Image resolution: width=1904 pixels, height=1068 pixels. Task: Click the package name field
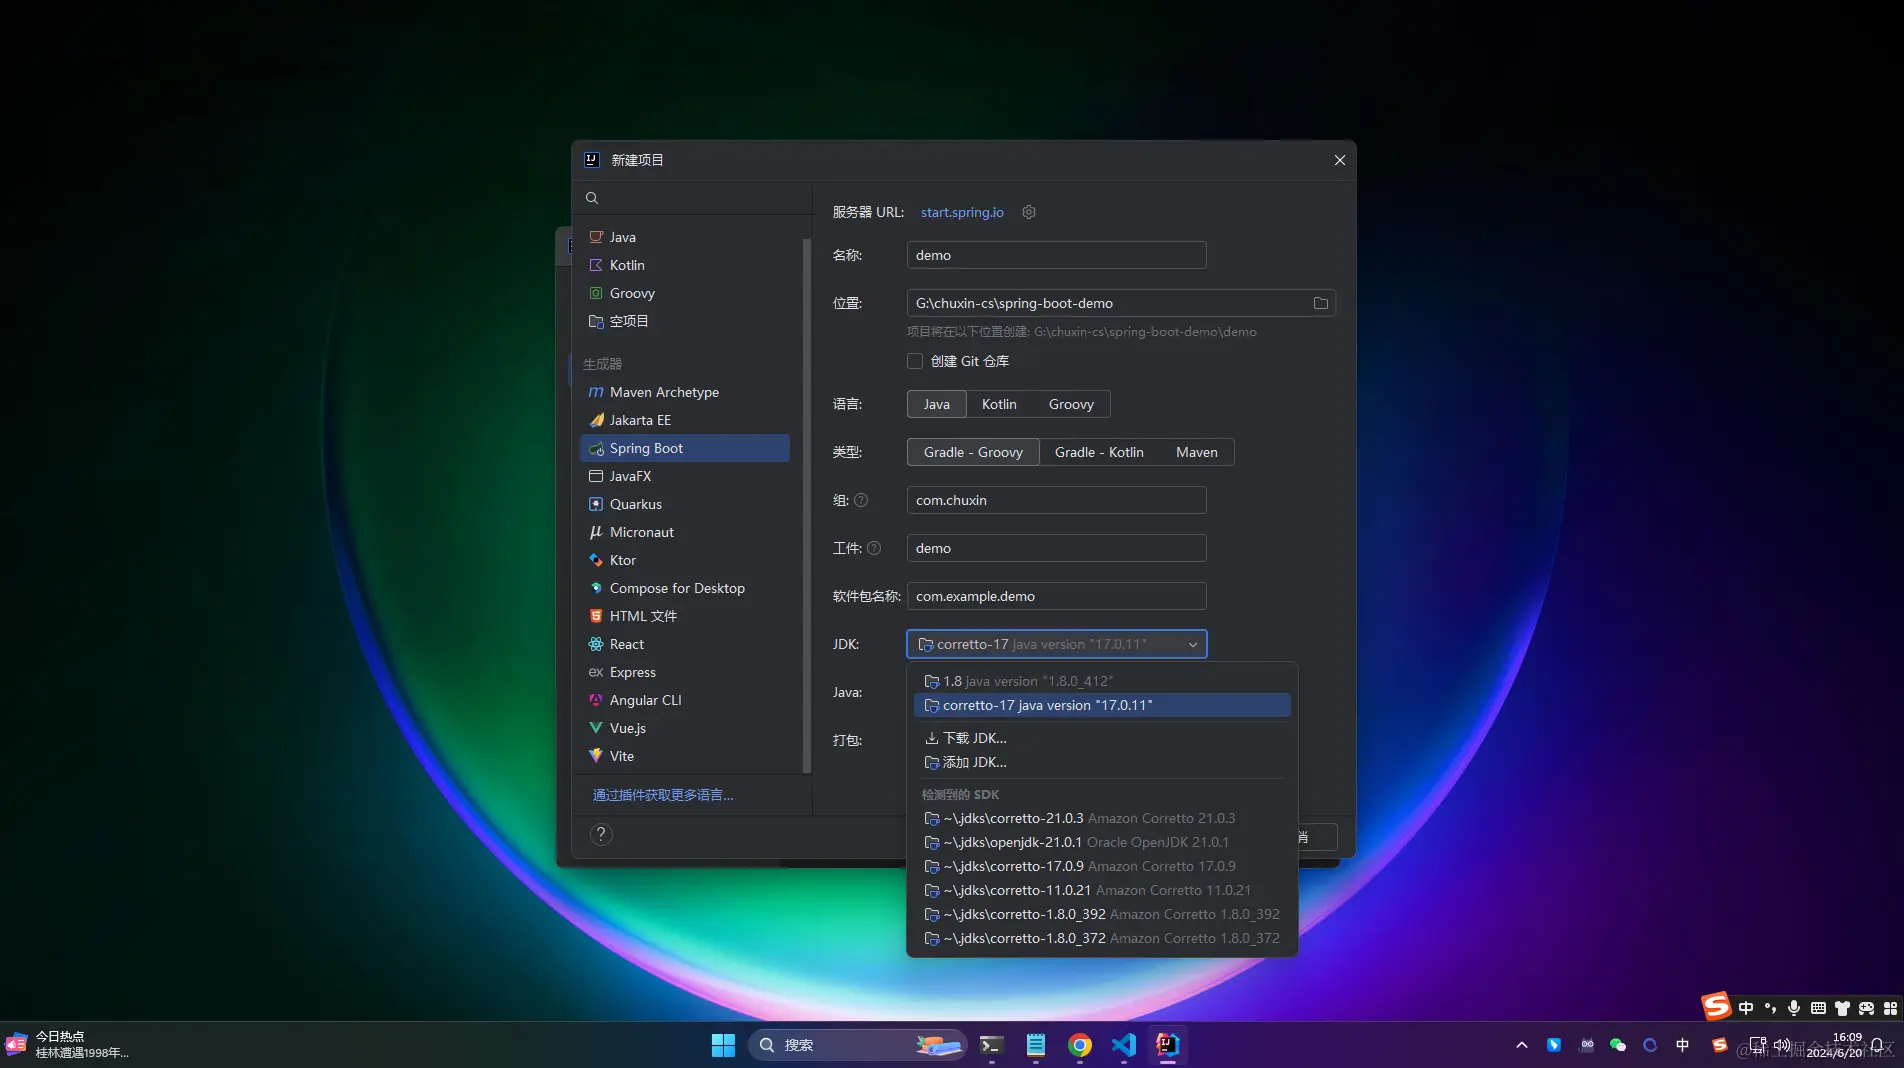[x=1056, y=596]
